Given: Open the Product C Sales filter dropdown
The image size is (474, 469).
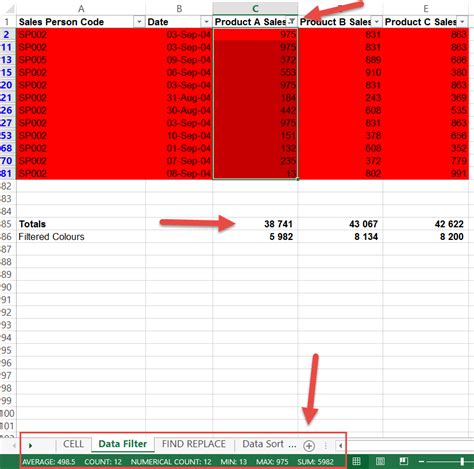Looking at the screenshot, I should pos(462,22).
